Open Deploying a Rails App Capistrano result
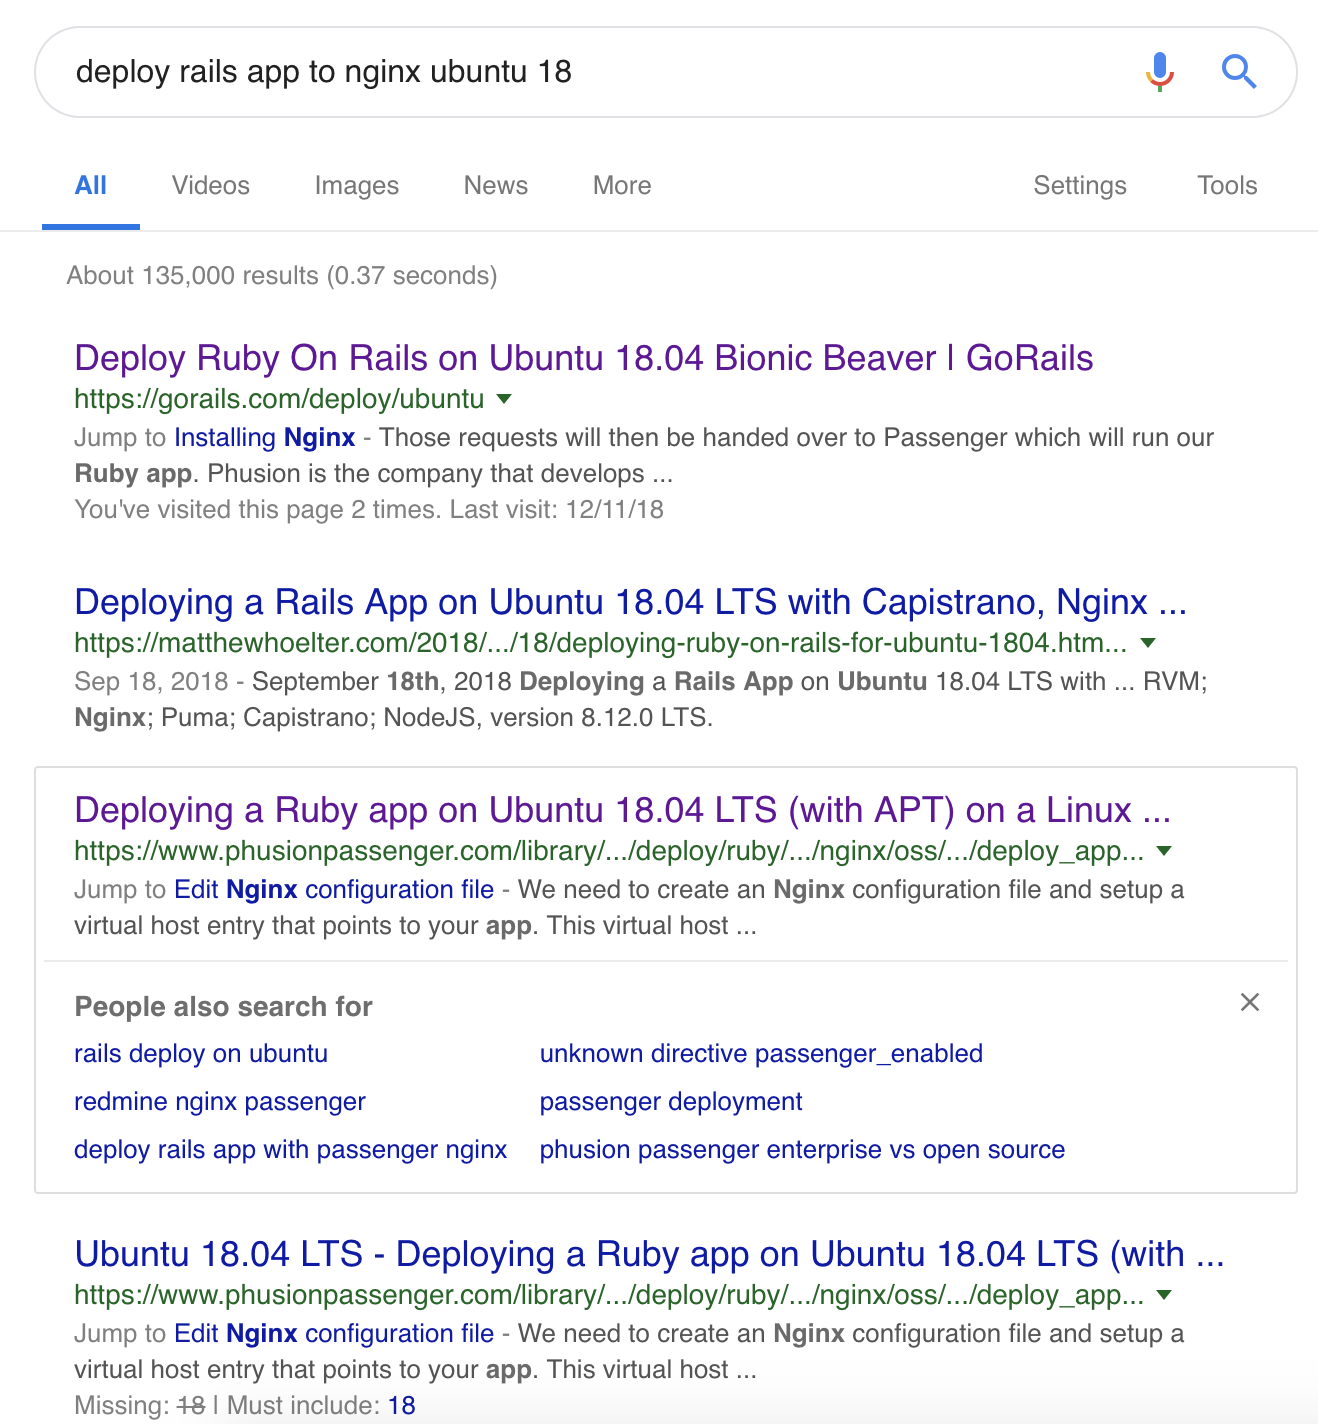The width and height of the screenshot is (1318, 1424). coord(631,602)
